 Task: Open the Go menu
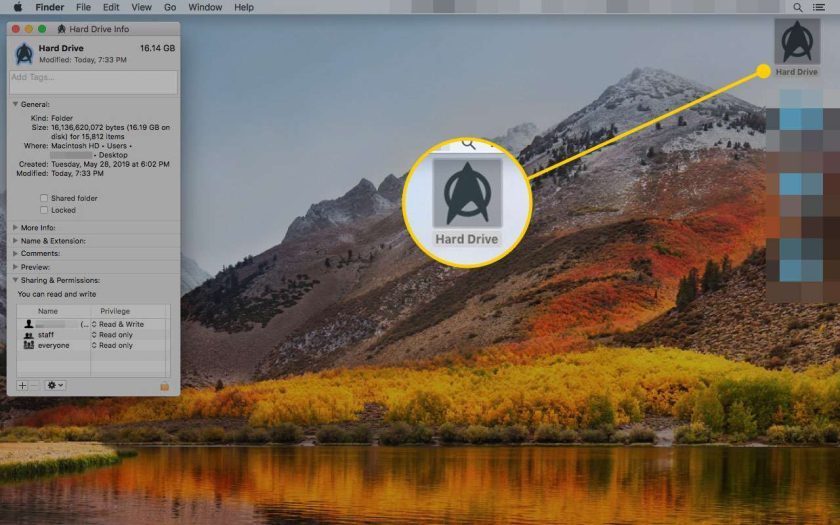(x=170, y=8)
